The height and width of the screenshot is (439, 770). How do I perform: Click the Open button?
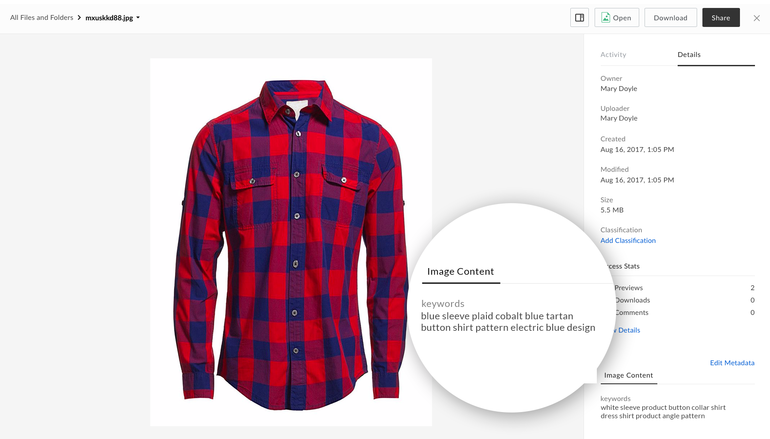[617, 18]
